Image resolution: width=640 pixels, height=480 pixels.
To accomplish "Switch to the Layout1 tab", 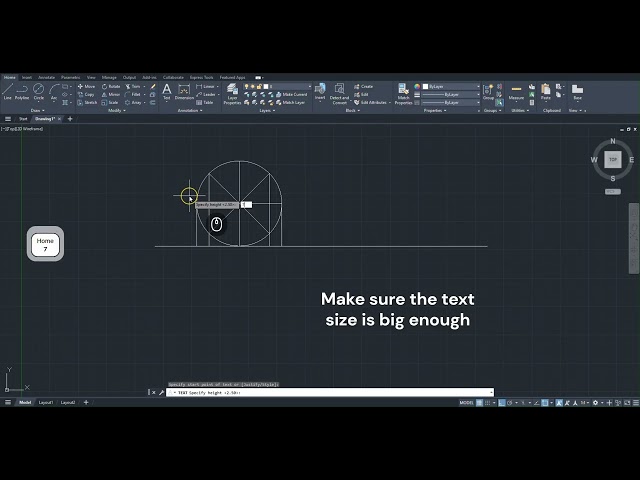I will click(x=46, y=402).
